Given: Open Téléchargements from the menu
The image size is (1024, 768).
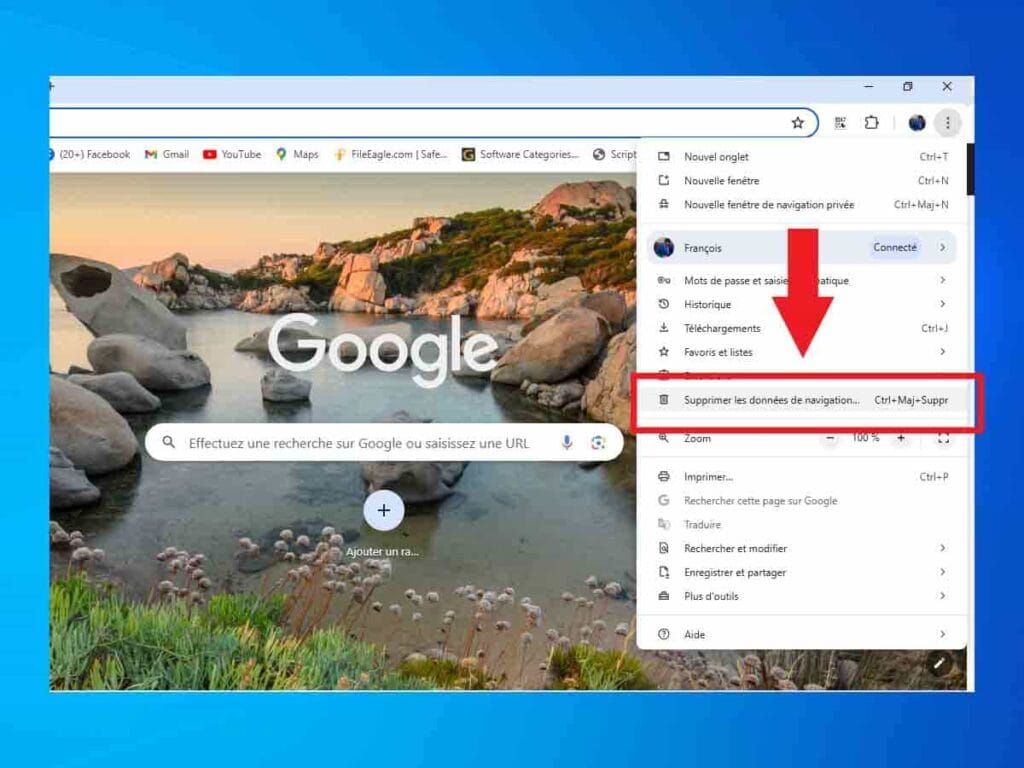Looking at the screenshot, I should (722, 328).
